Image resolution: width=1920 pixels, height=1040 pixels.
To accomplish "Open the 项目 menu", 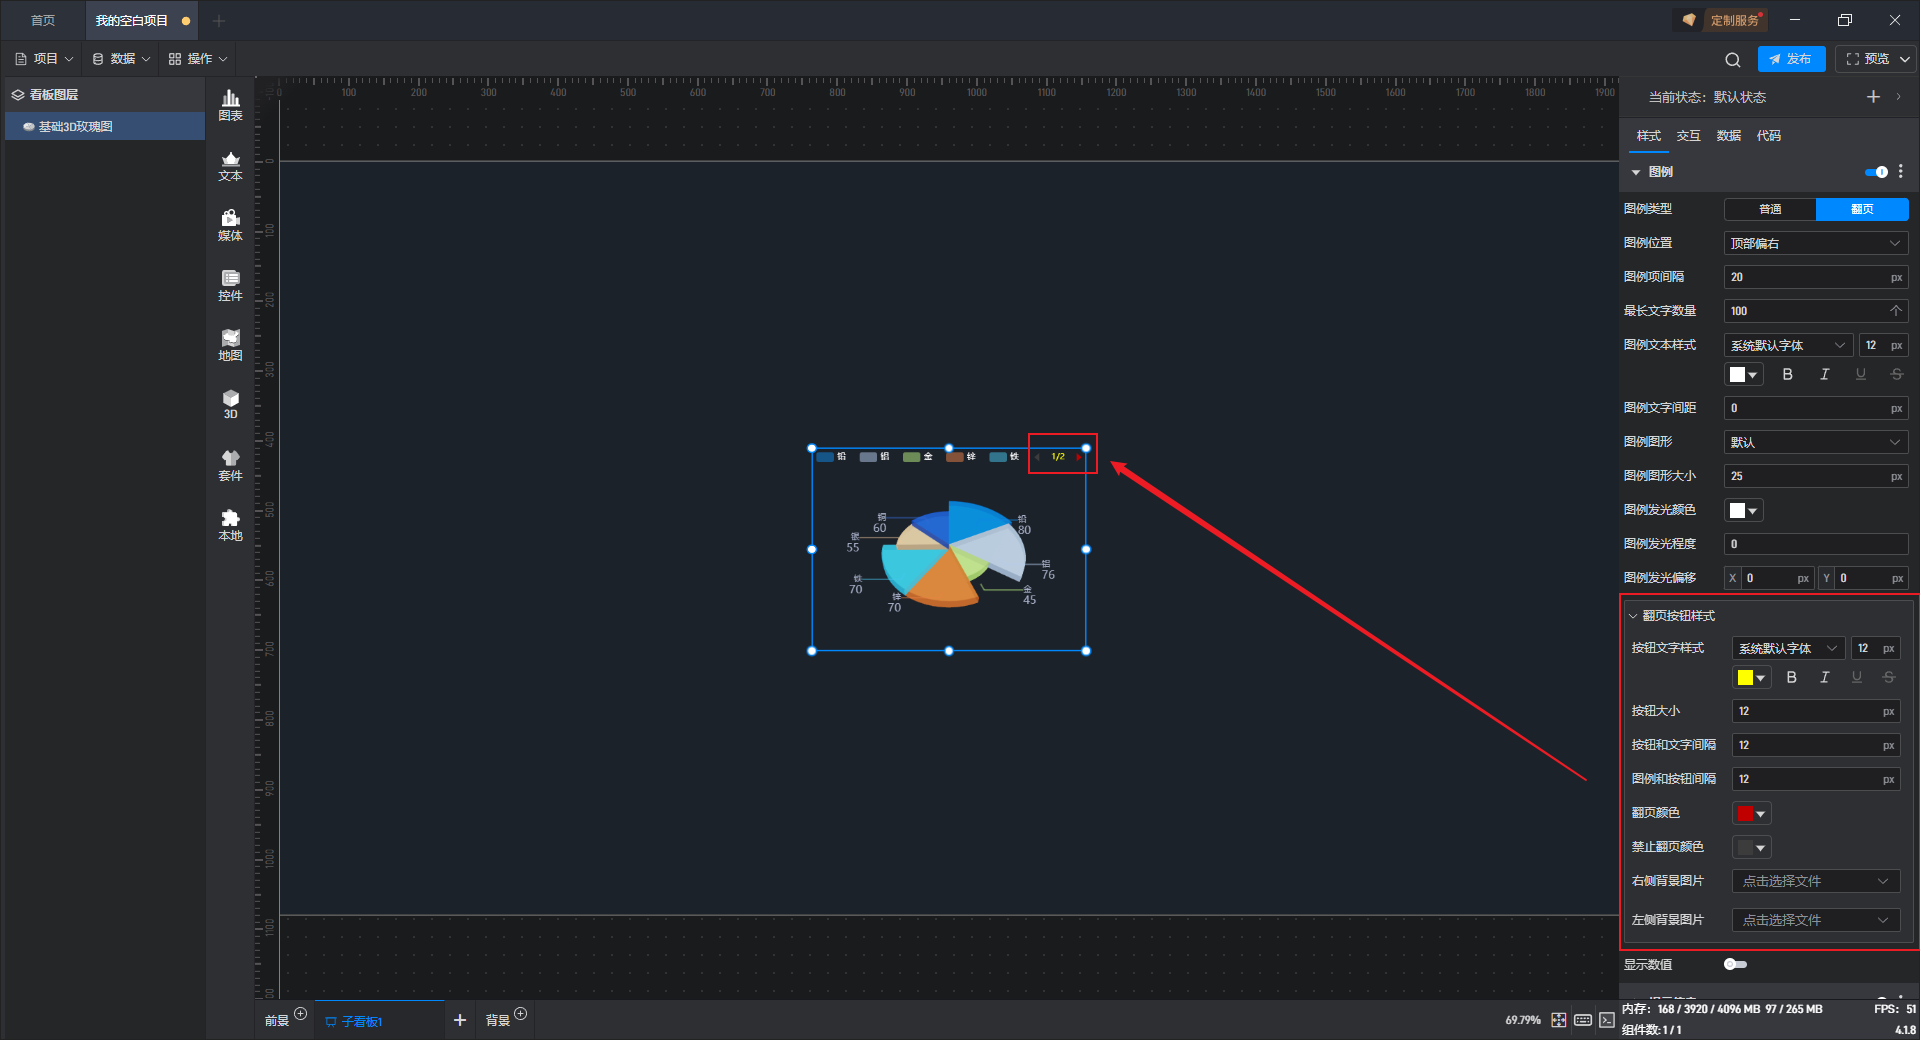I will point(44,59).
